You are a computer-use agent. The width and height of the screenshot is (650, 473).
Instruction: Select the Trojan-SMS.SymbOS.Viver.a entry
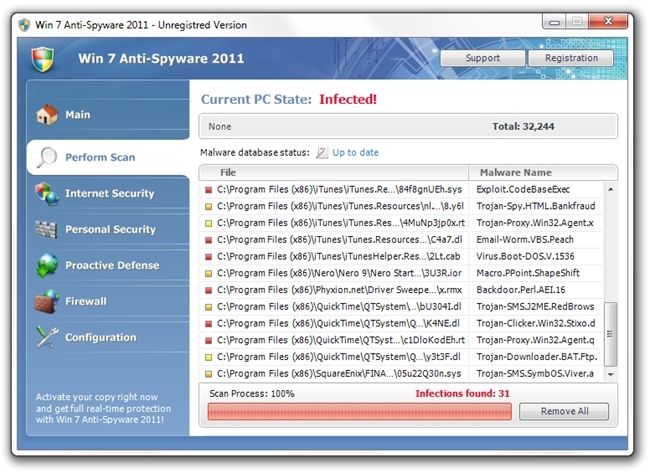[x=535, y=374]
